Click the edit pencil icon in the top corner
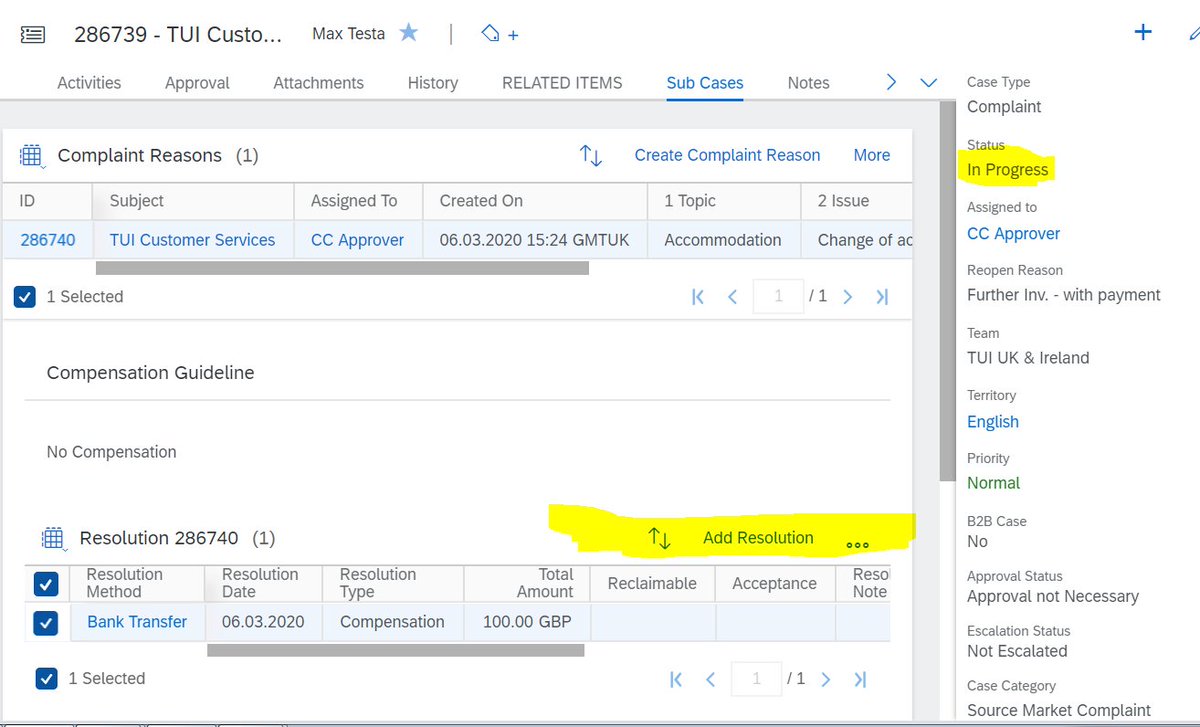This screenshot has height=727, width=1200. point(1193,32)
